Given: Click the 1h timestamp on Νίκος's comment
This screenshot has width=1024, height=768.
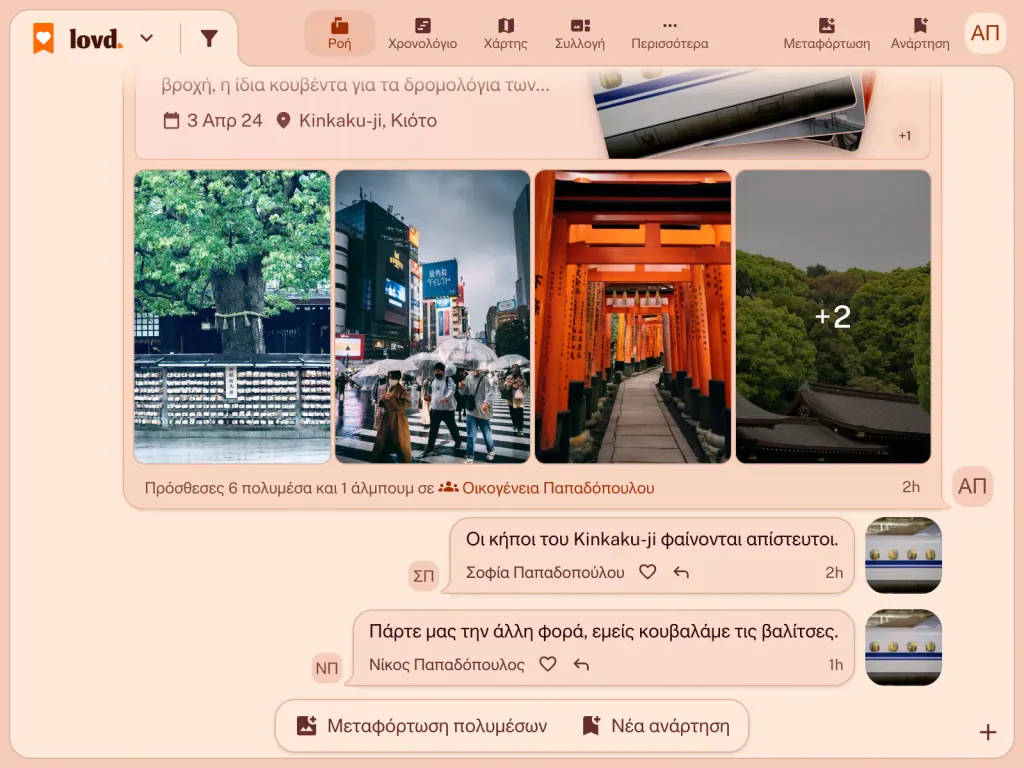Looking at the screenshot, I should pyautogui.click(x=835, y=665).
